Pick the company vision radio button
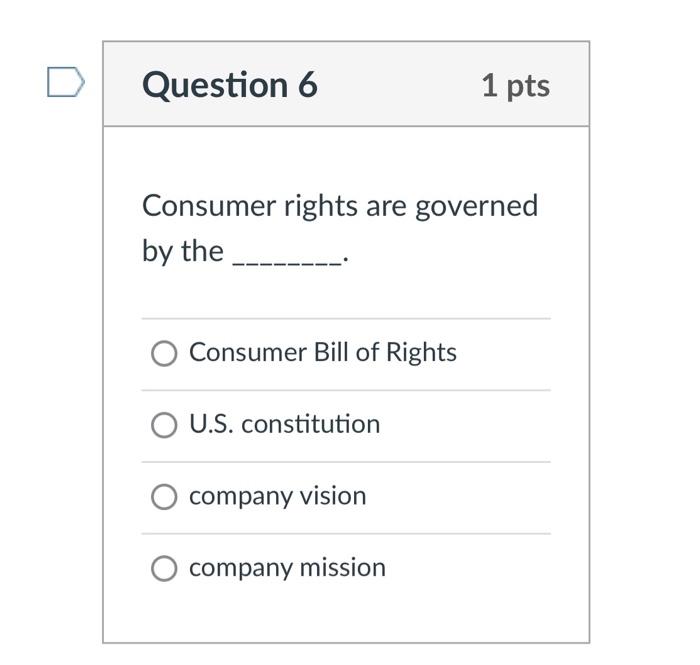This screenshot has height=665, width=700. click(164, 497)
